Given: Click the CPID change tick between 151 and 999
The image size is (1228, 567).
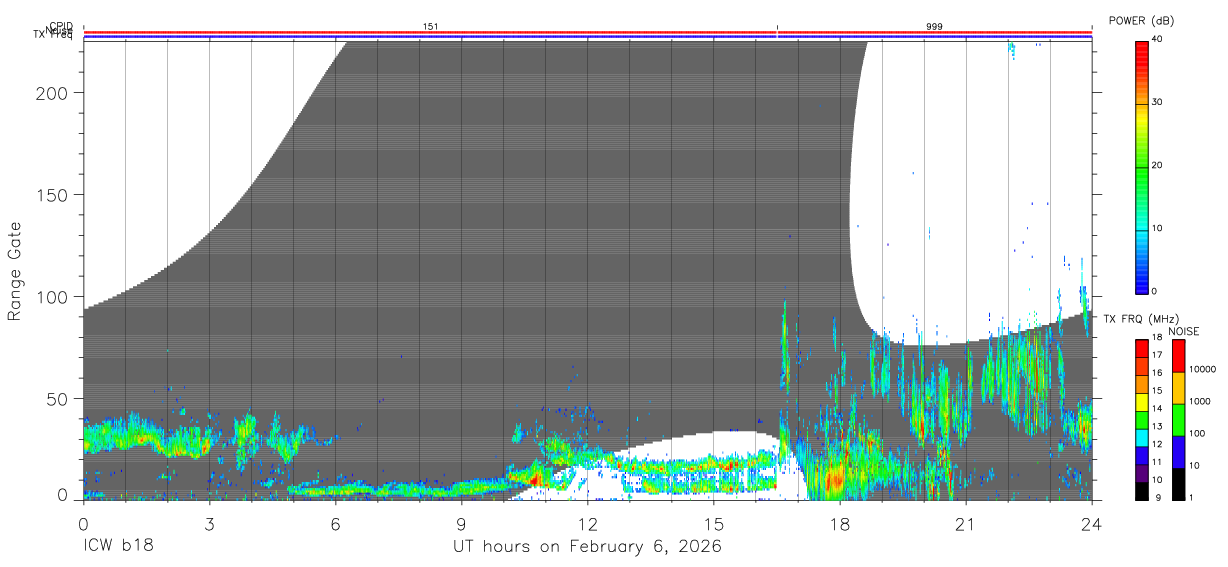Looking at the screenshot, I should pyautogui.click(x=777, y=26).
